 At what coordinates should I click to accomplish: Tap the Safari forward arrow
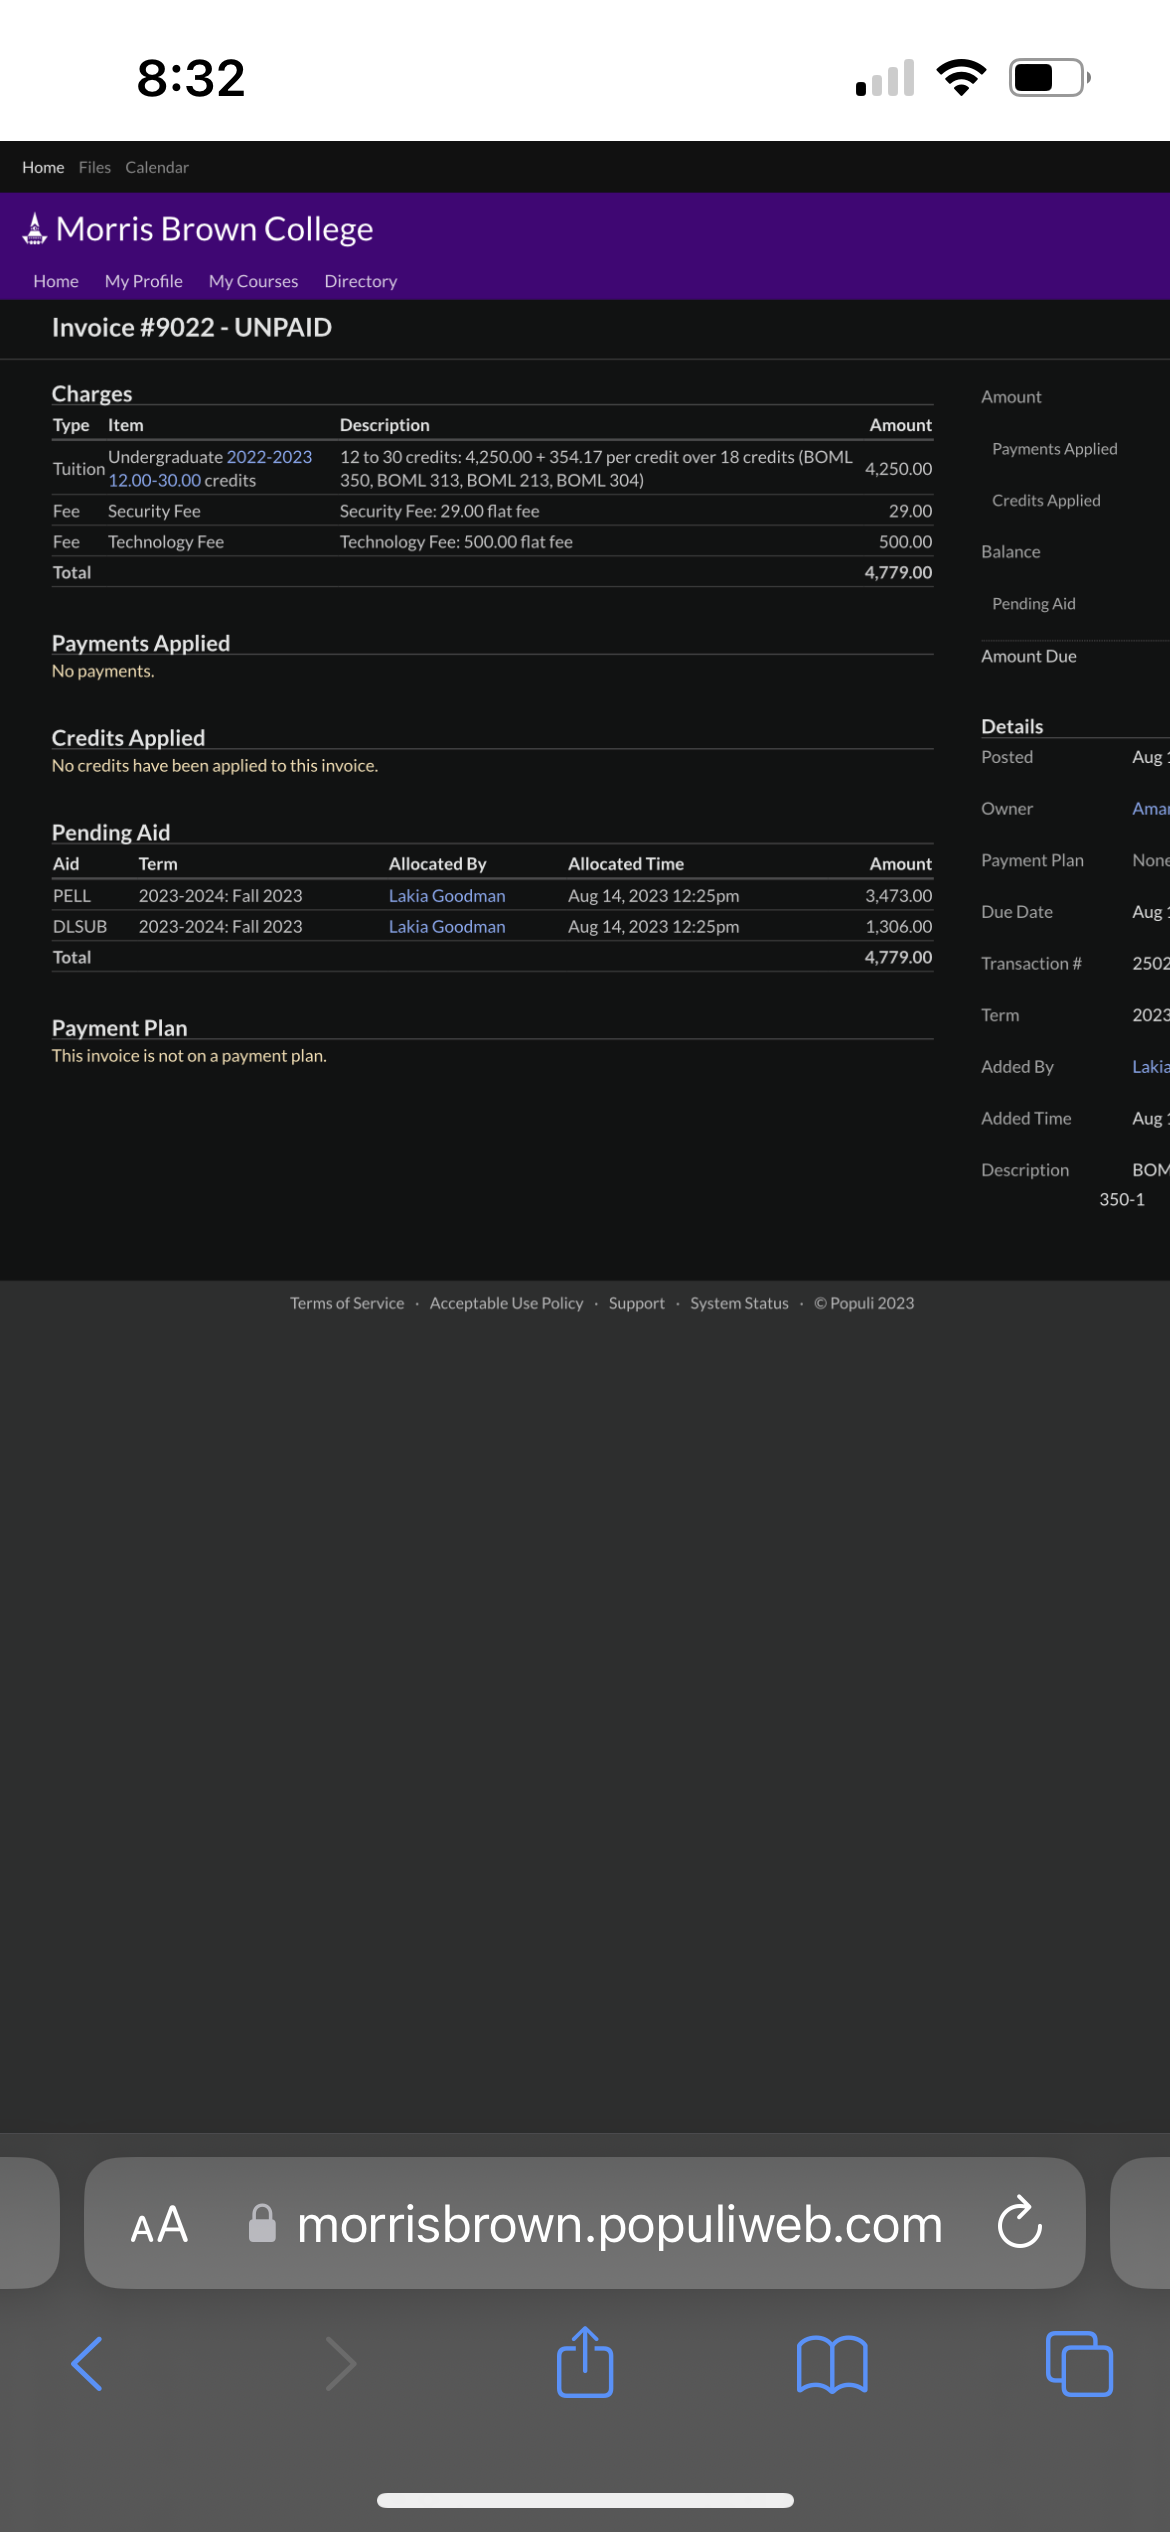(341, 2364)
